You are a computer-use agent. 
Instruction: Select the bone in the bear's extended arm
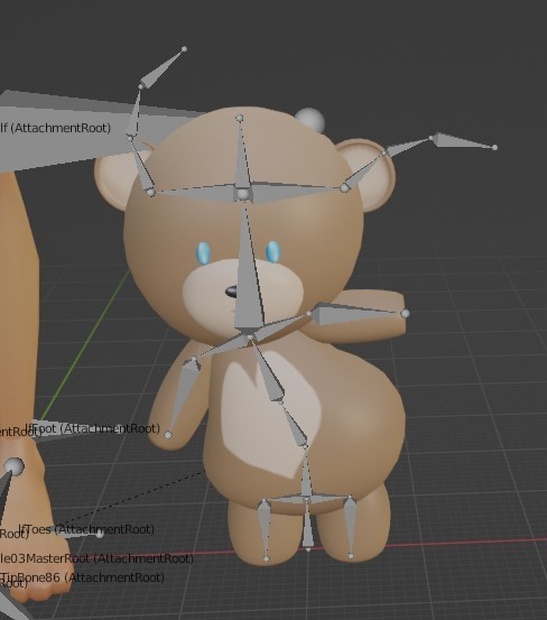tap(356, 314)
